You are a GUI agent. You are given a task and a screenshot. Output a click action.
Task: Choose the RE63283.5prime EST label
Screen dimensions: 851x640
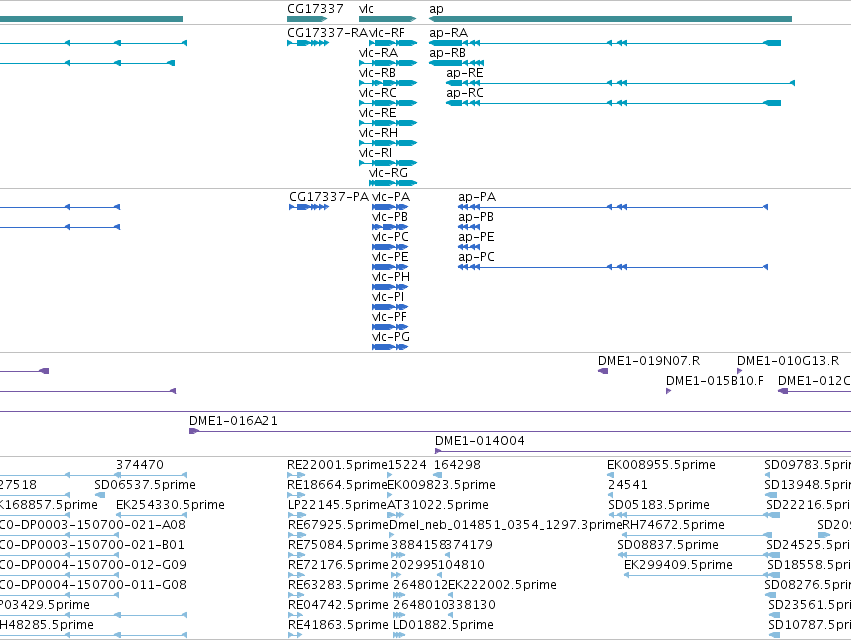(338, 585)
